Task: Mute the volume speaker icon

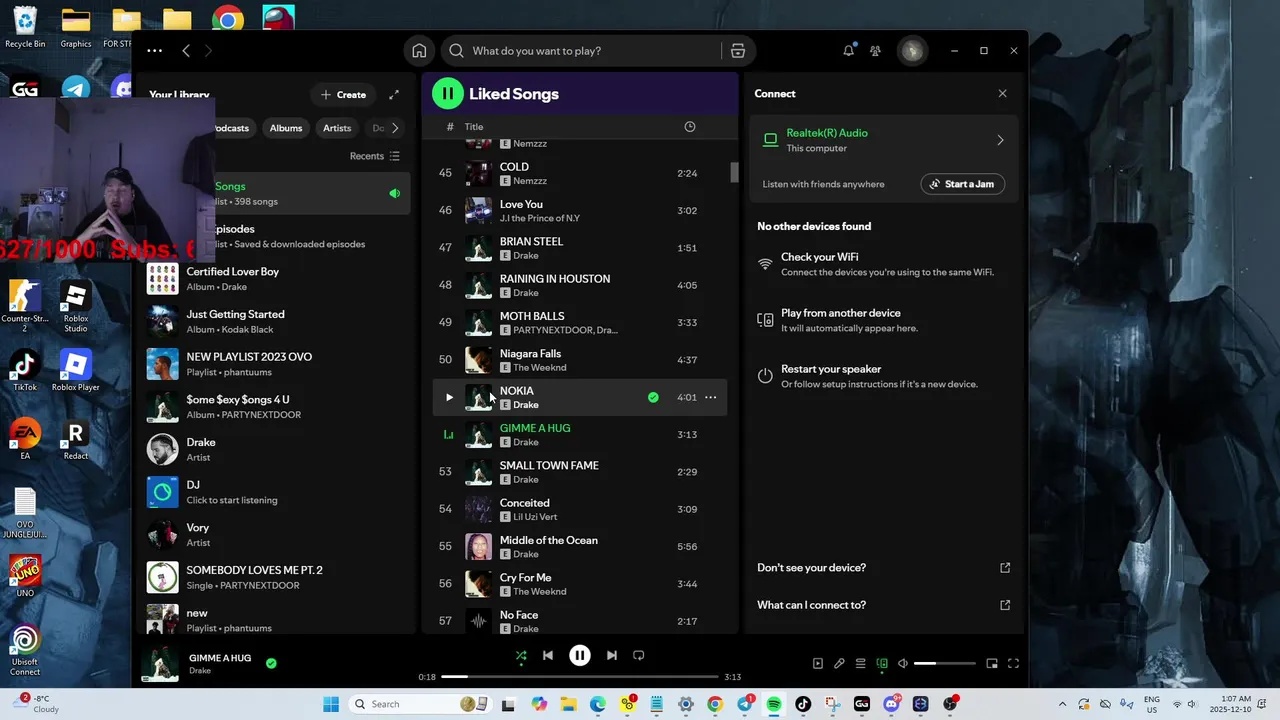Action: pos(903,663)
